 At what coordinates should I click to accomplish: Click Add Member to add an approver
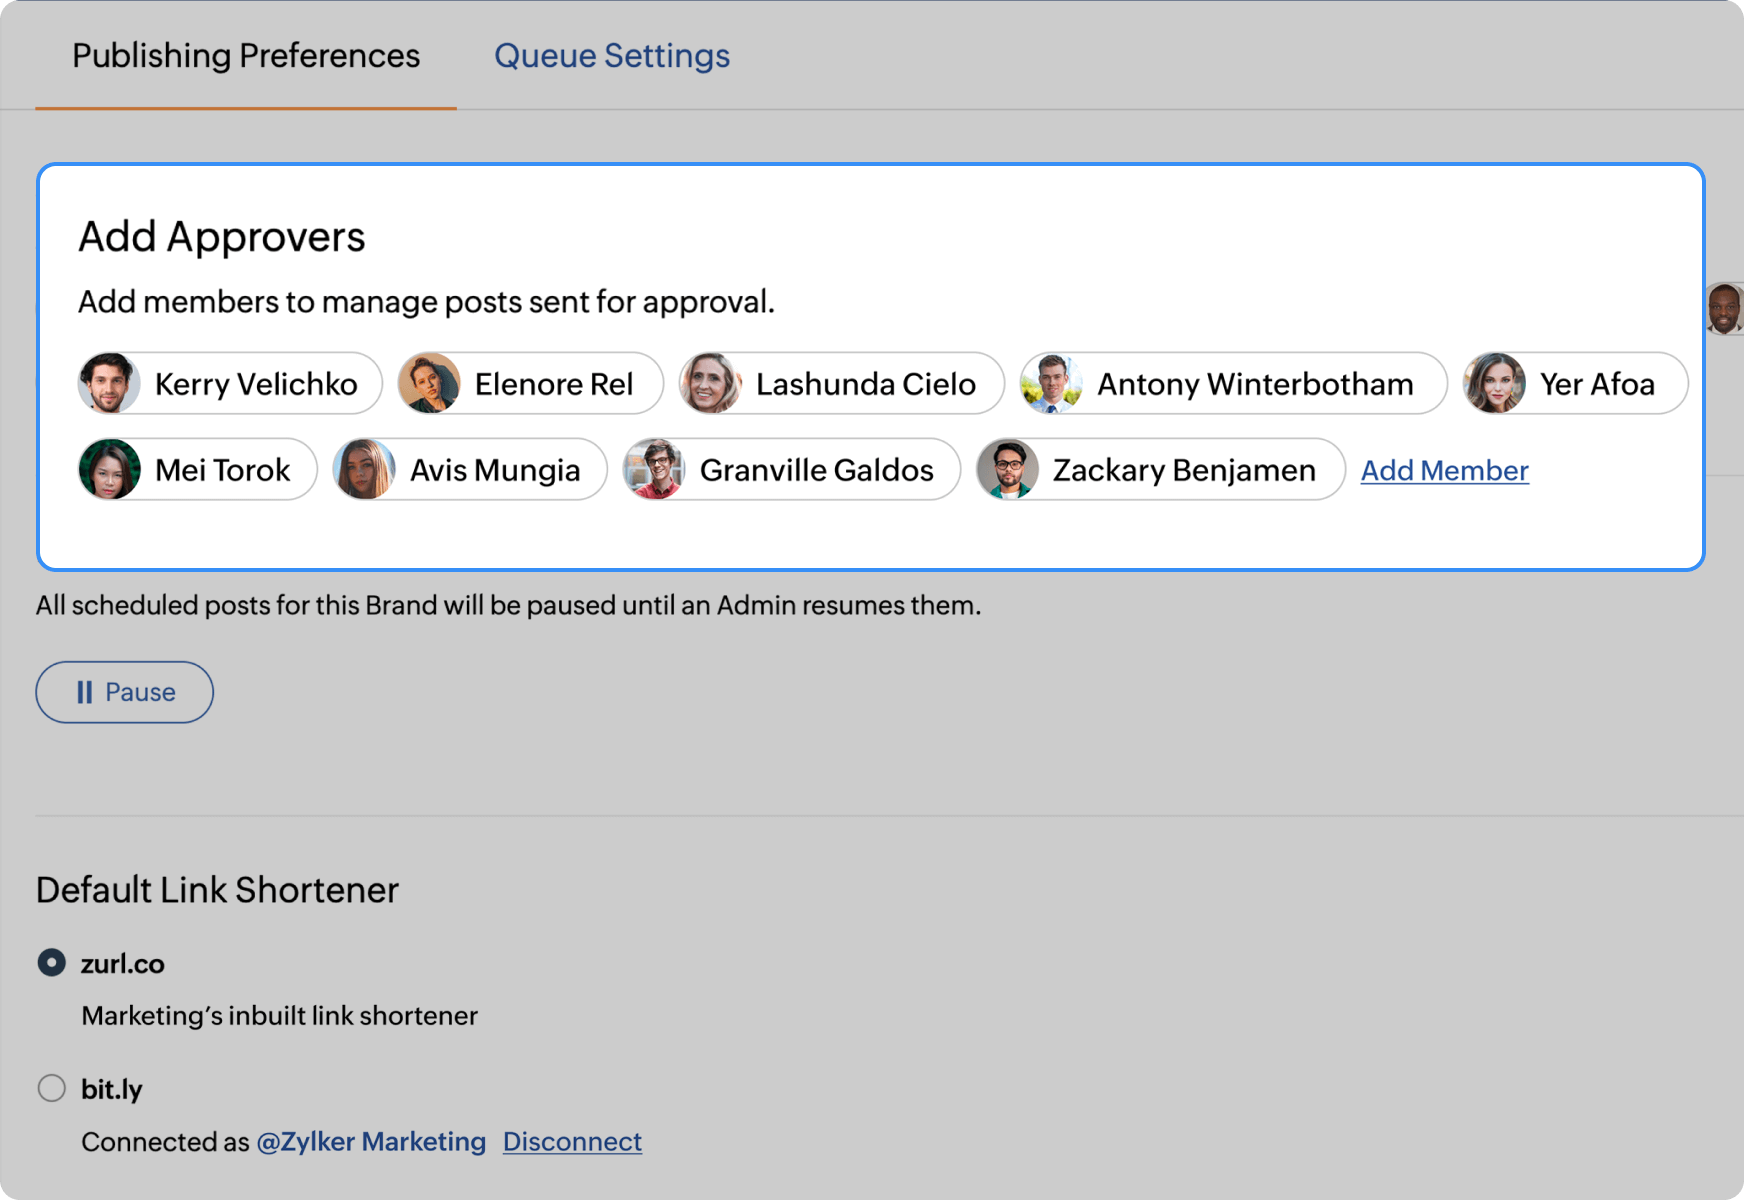coord(1444,470)
